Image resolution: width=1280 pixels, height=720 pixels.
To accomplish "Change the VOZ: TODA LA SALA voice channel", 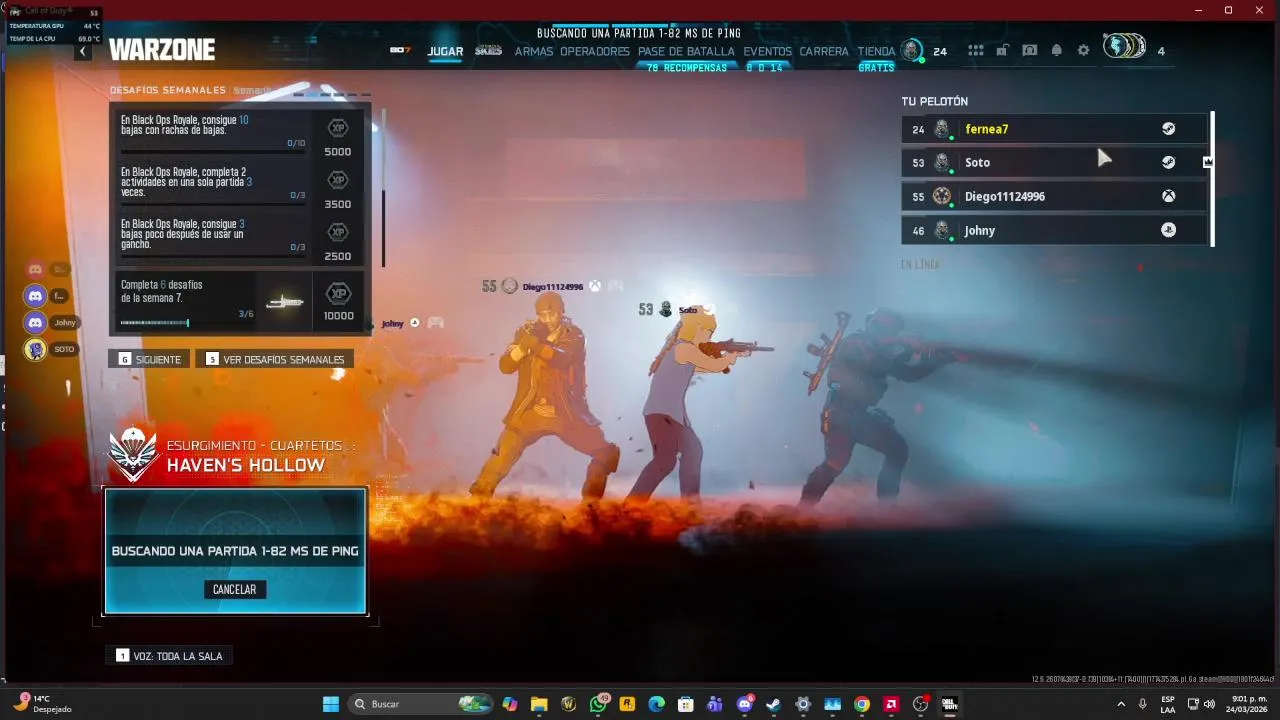I will point(169,656).
